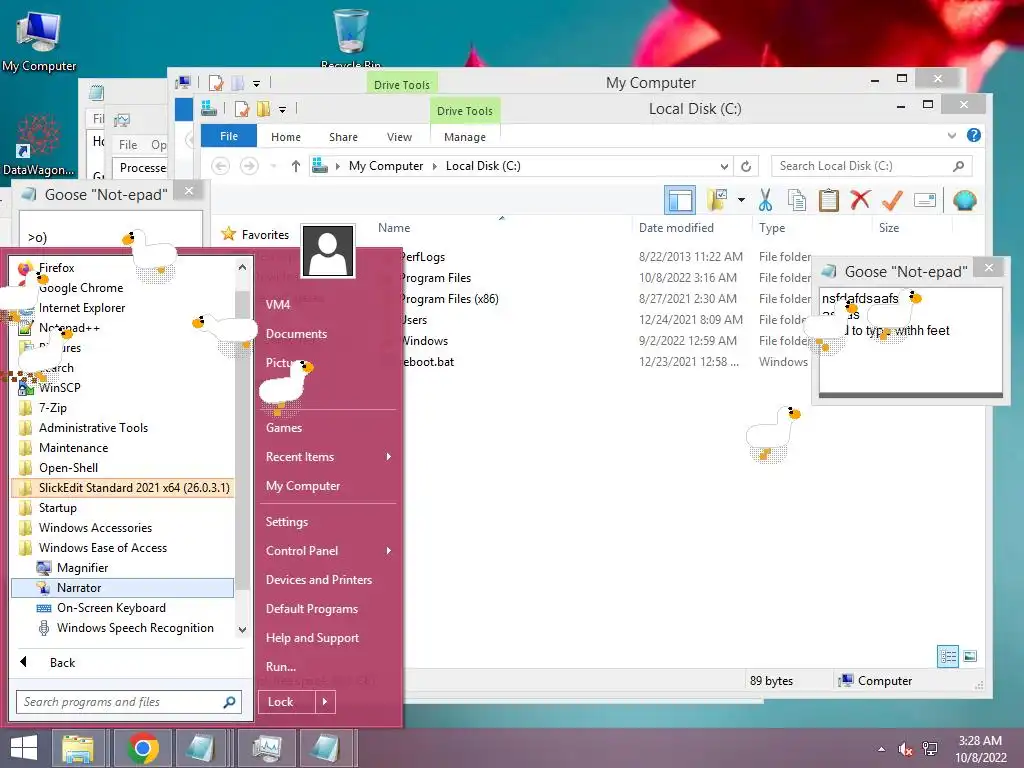The image size is (1024, 768).
Task: Open Google Chrome from taskbar
Action: coord(143,748)
